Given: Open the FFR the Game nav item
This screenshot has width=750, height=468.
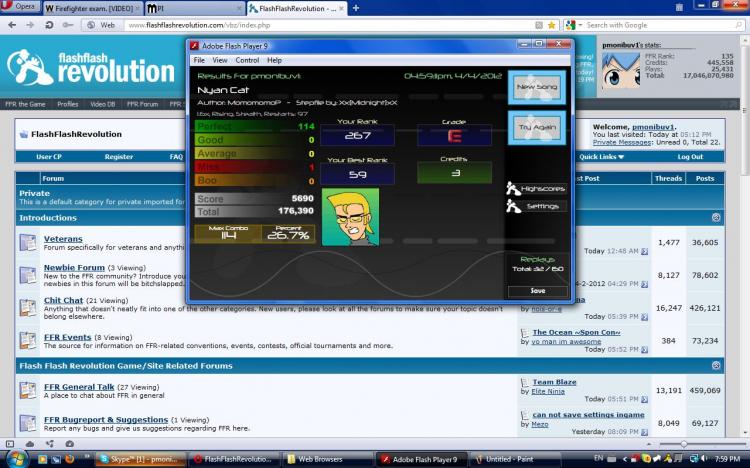Looking at the screenshot, I should (x=25, y=104).
